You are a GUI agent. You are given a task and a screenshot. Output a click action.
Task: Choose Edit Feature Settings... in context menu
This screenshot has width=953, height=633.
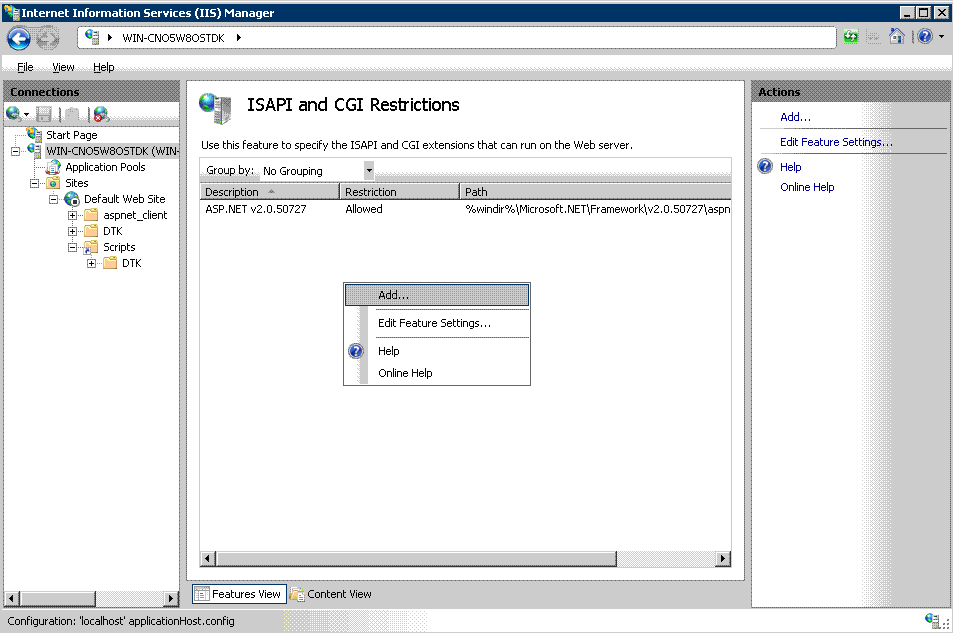click(437, 323)
